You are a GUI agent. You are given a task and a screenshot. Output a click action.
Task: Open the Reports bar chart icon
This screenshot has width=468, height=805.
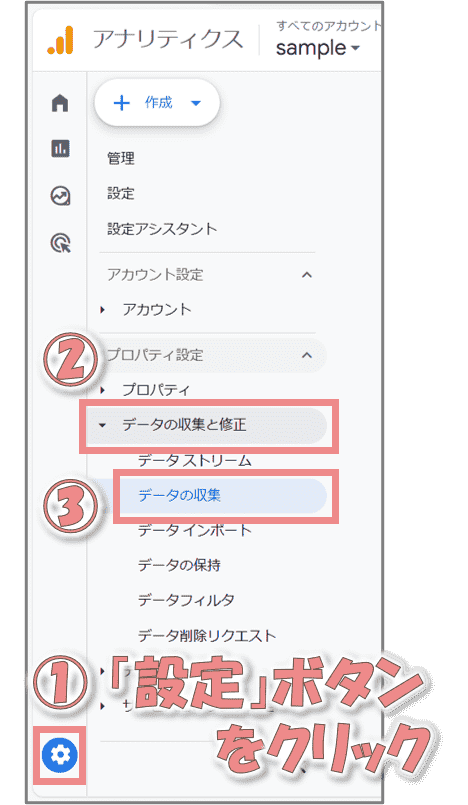pyautogui.click(x=60, y=149)
